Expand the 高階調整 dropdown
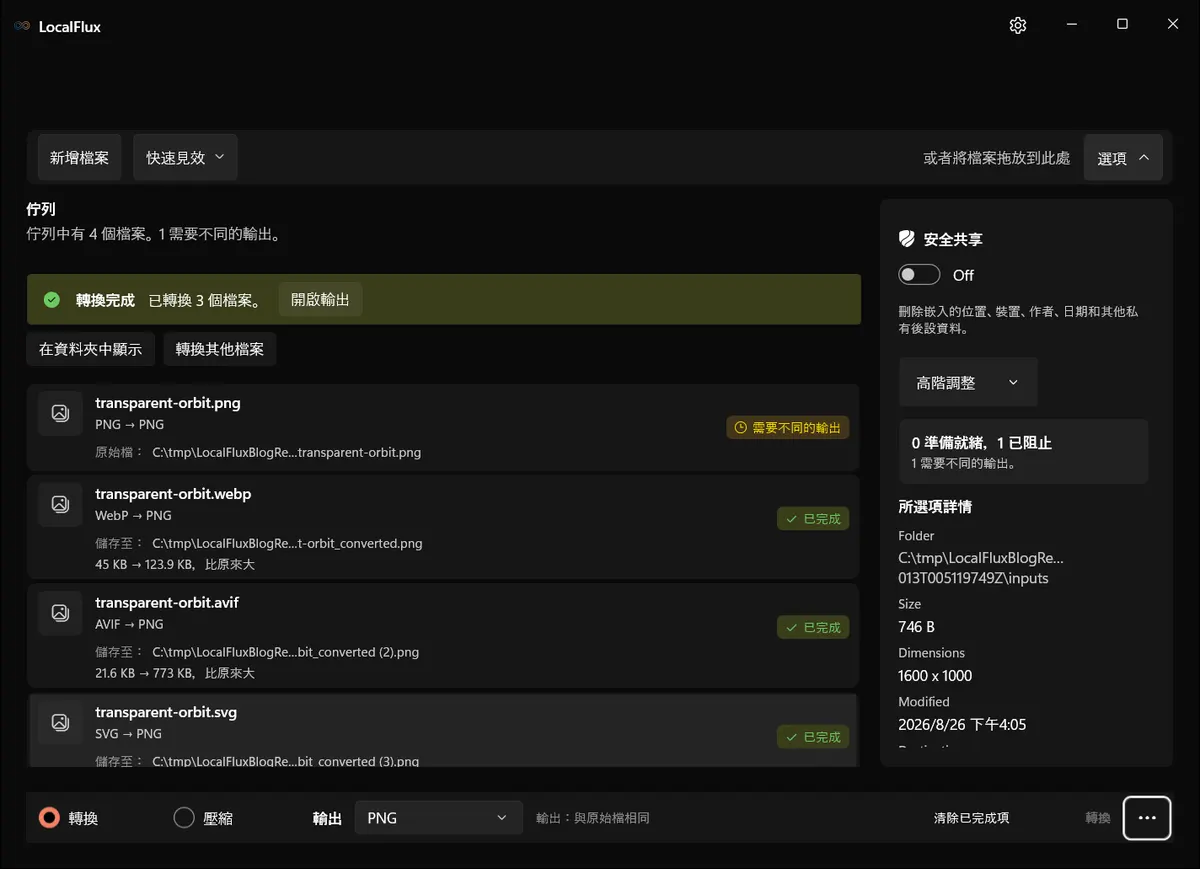Viewport: 1200px width, 869px height. (x=968, y=382)
